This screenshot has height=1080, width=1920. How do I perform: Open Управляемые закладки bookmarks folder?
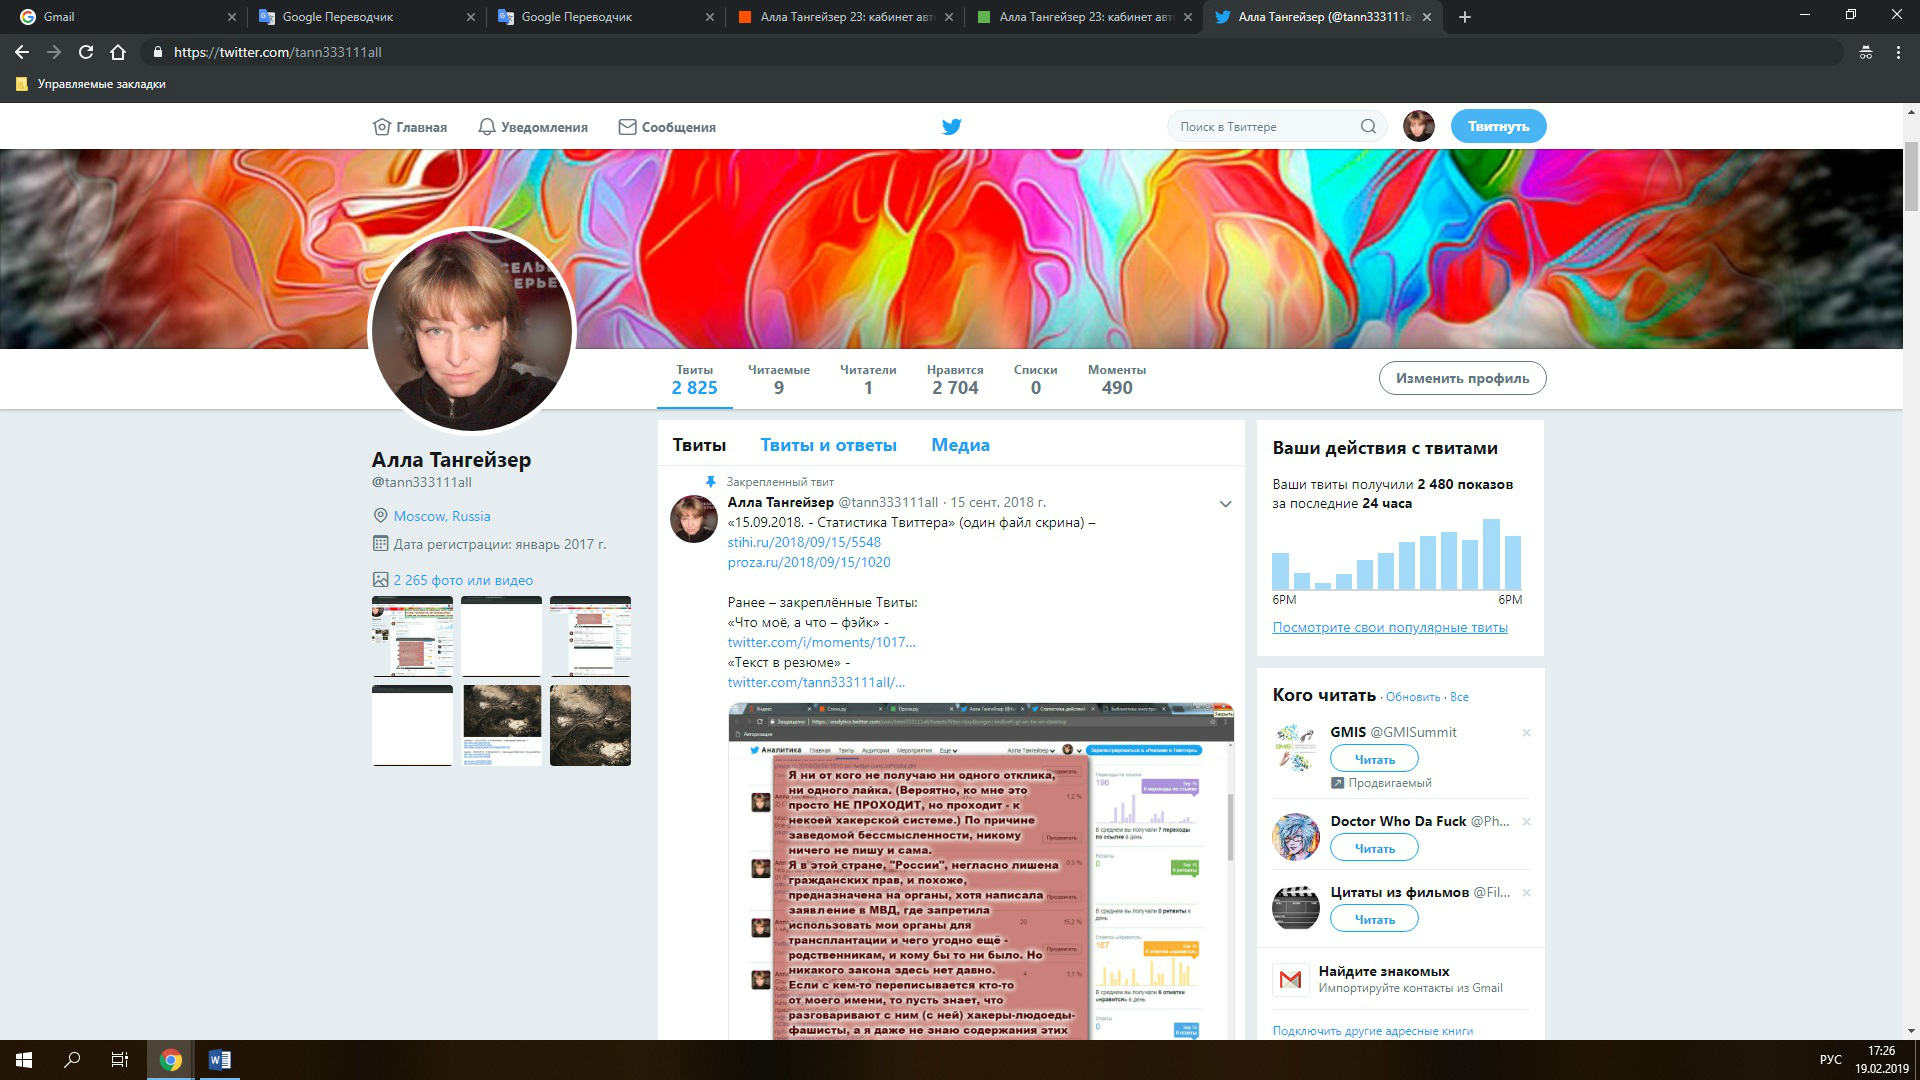coord(91,84)
